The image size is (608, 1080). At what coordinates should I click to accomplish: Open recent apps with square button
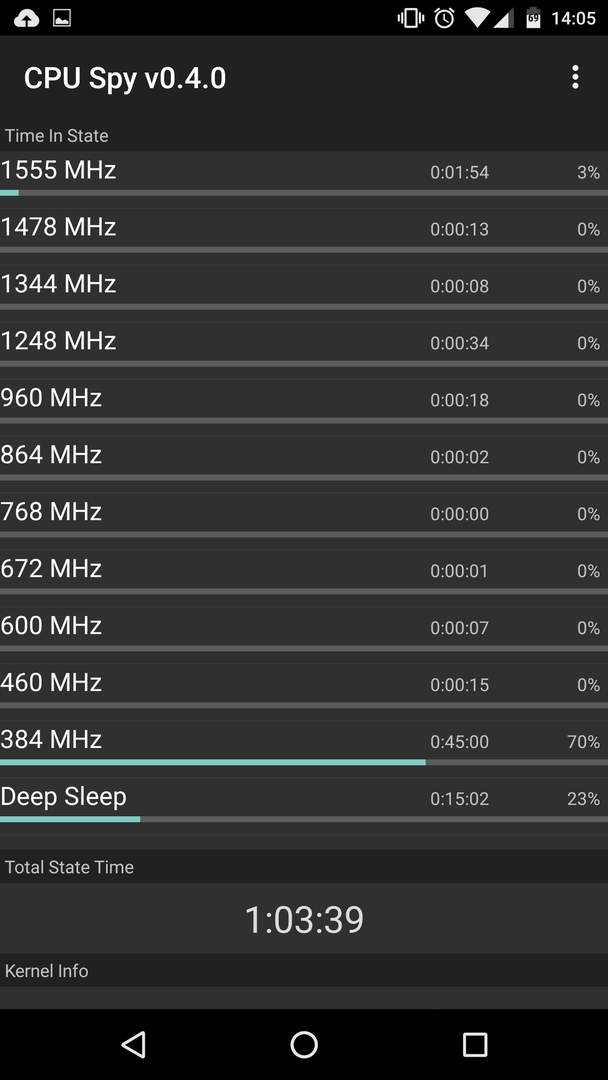(474, 1044)
